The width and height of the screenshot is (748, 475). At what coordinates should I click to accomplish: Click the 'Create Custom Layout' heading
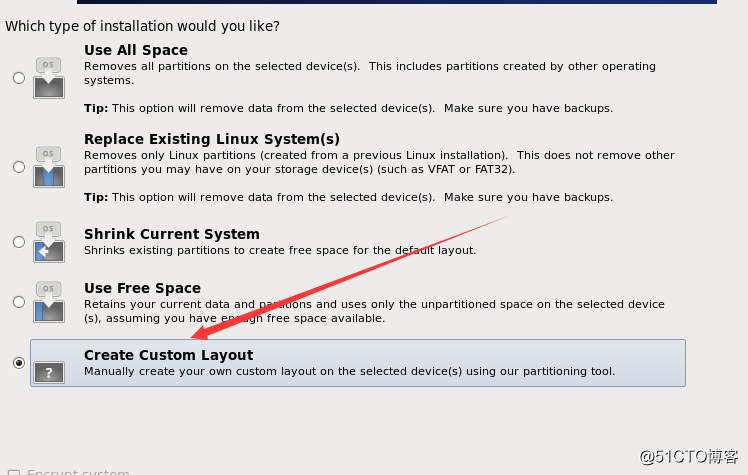tap(168, 355)
